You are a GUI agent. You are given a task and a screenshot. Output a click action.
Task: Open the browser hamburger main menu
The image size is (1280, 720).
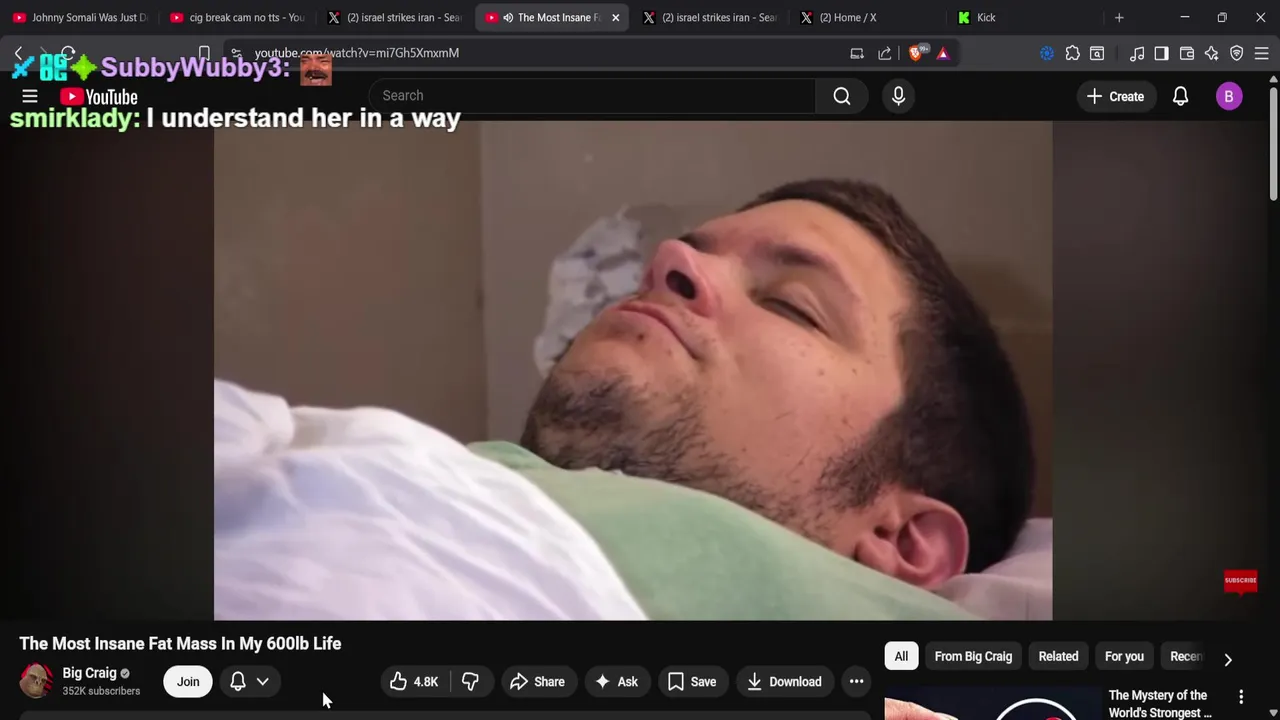pyautogui.click(x=1261, y=53)
